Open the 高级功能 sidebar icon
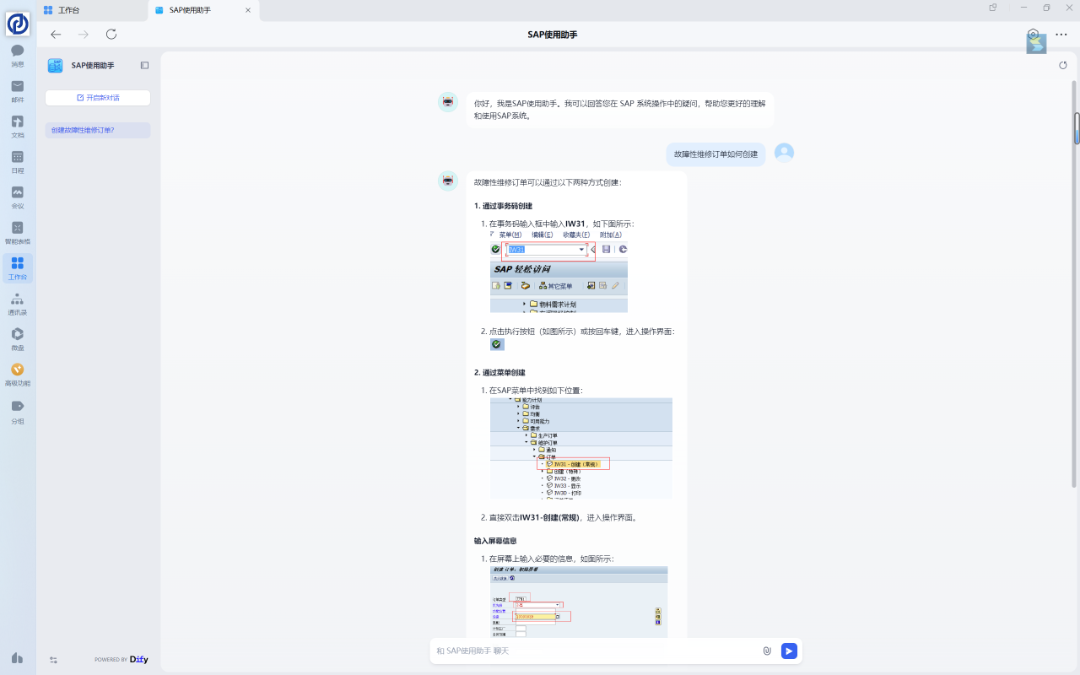Viewport: 1080px width, 675px height. [18, 375]
